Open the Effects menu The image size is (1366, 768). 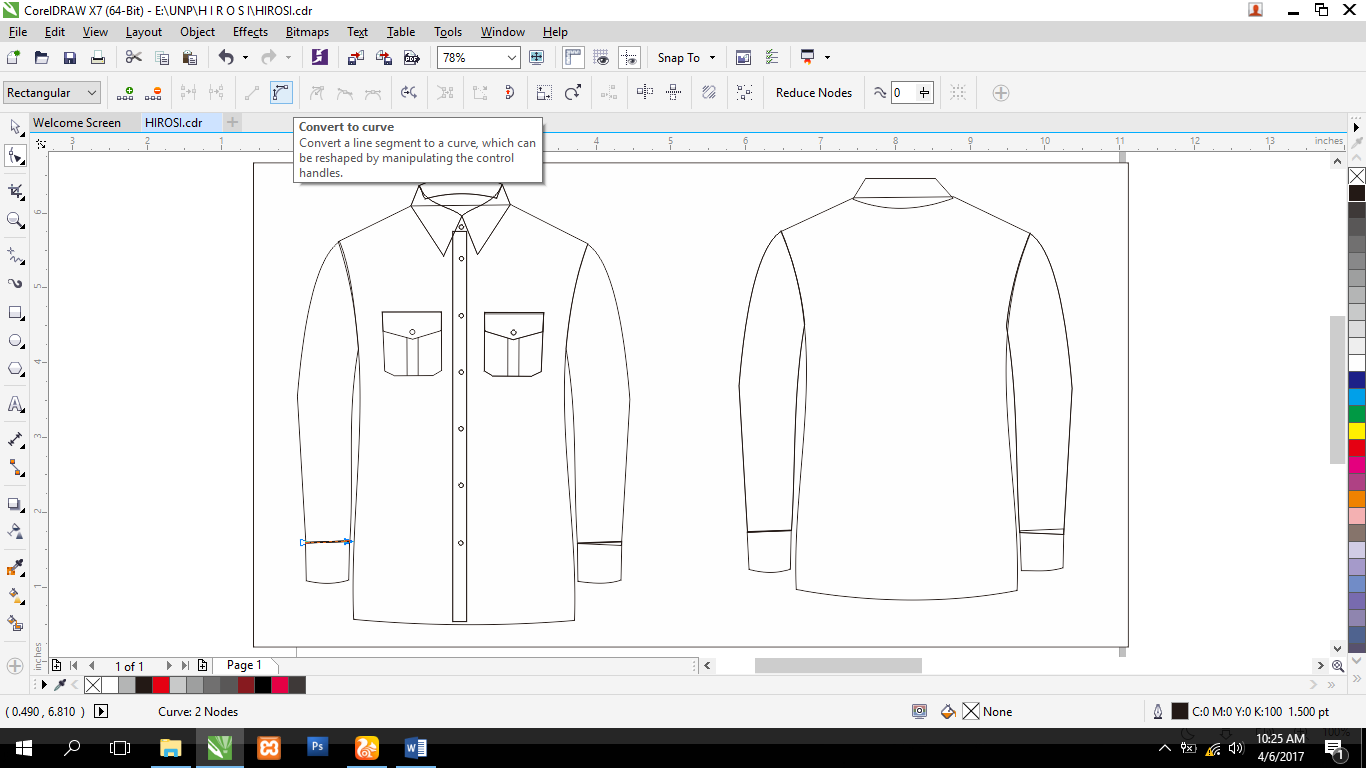click(x=250, y=32)
